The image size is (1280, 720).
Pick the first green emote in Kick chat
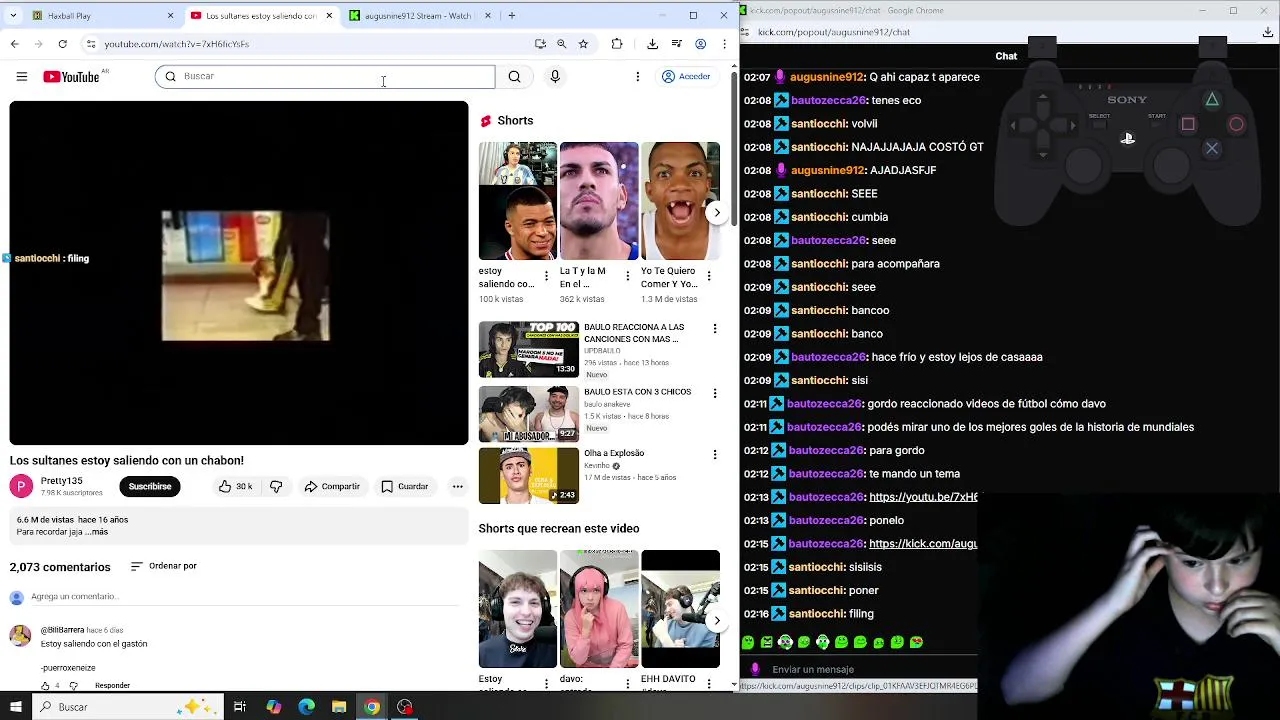pyautogui.click(x=748, y=643)
